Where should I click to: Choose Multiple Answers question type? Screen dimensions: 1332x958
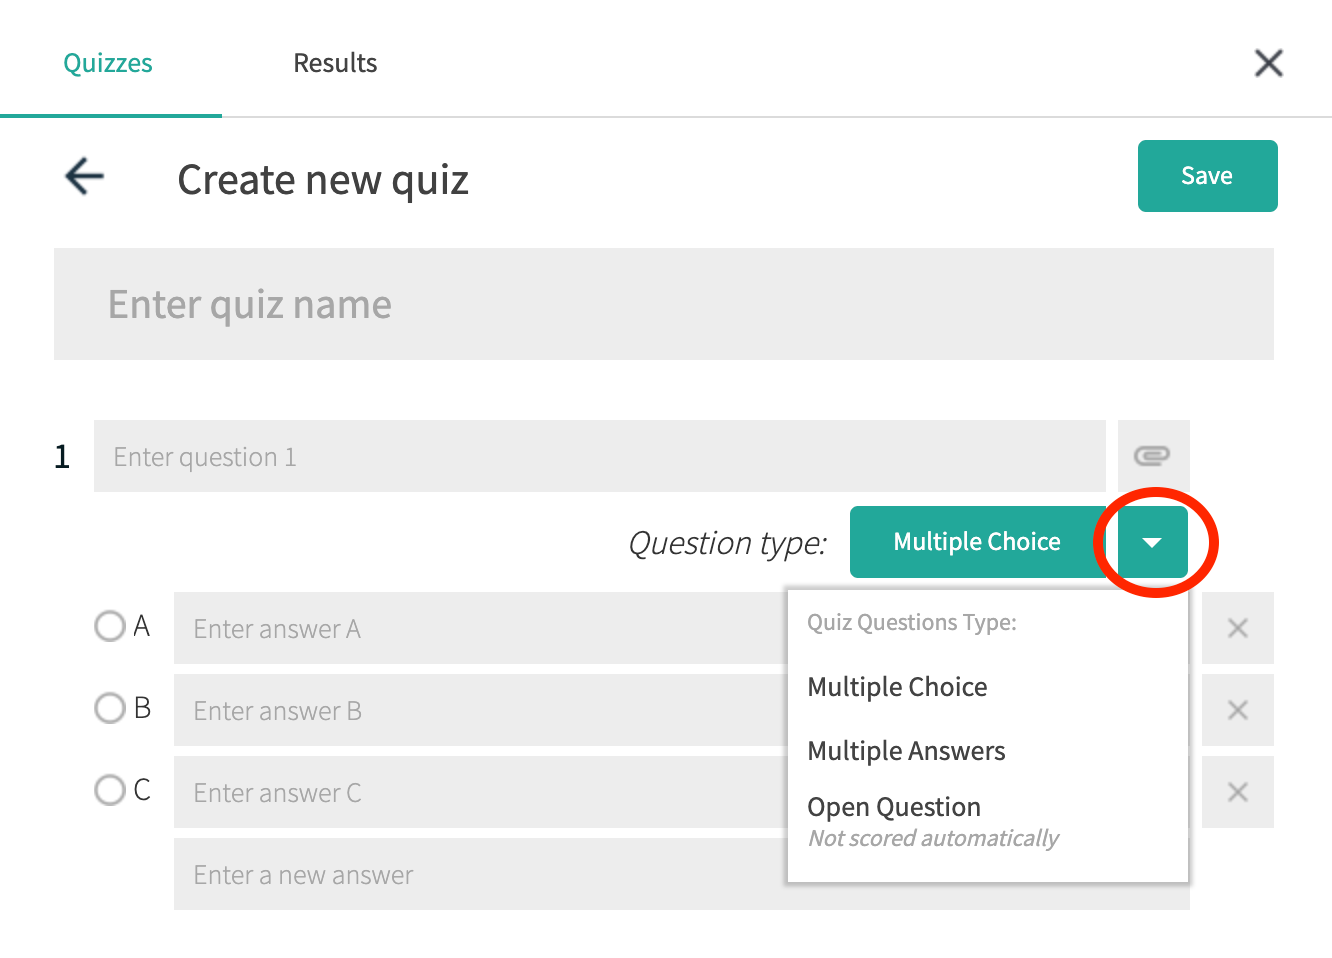[x=906, y=751]
